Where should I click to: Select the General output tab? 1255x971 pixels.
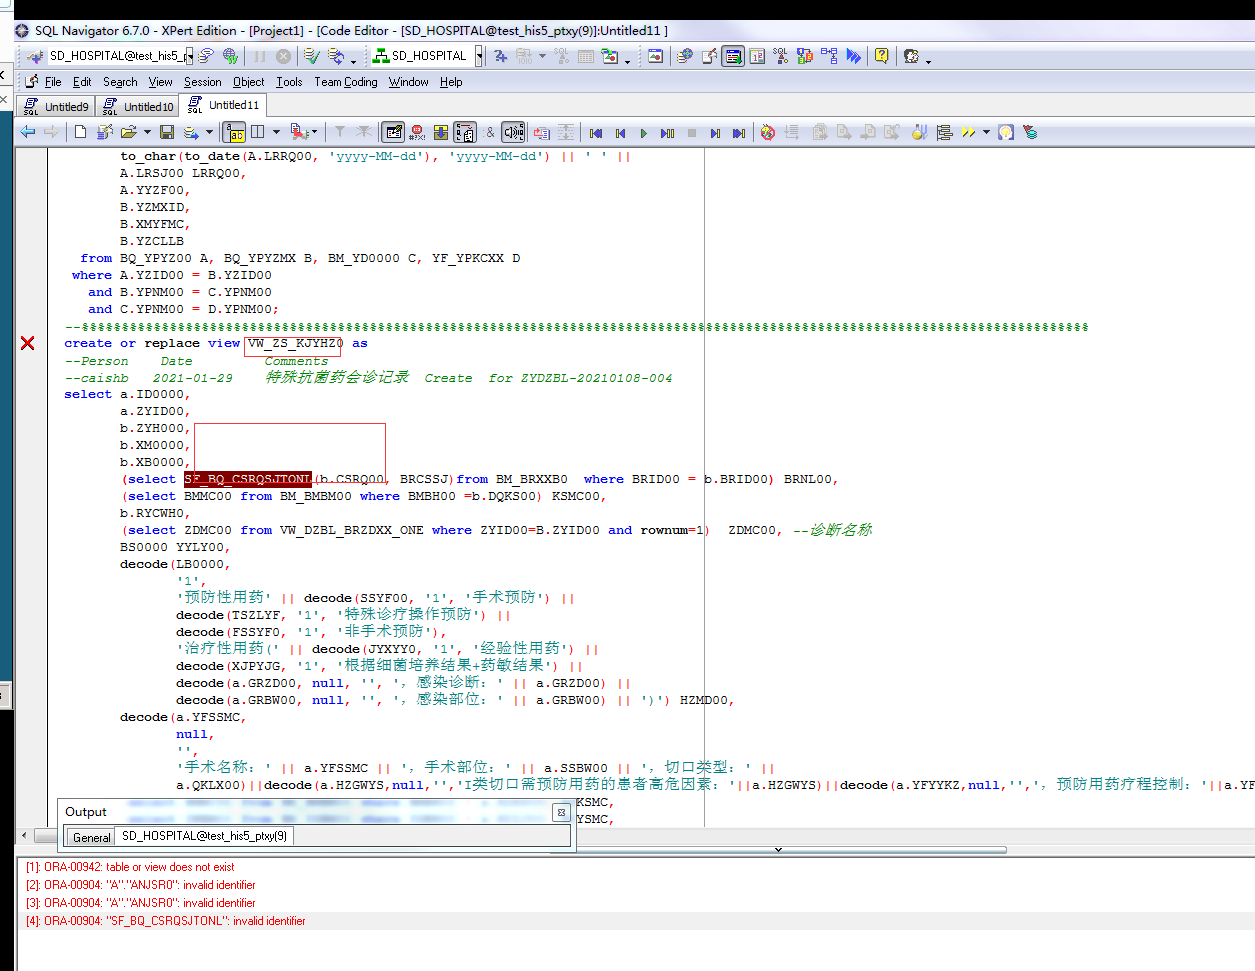(x=91, y=837)
